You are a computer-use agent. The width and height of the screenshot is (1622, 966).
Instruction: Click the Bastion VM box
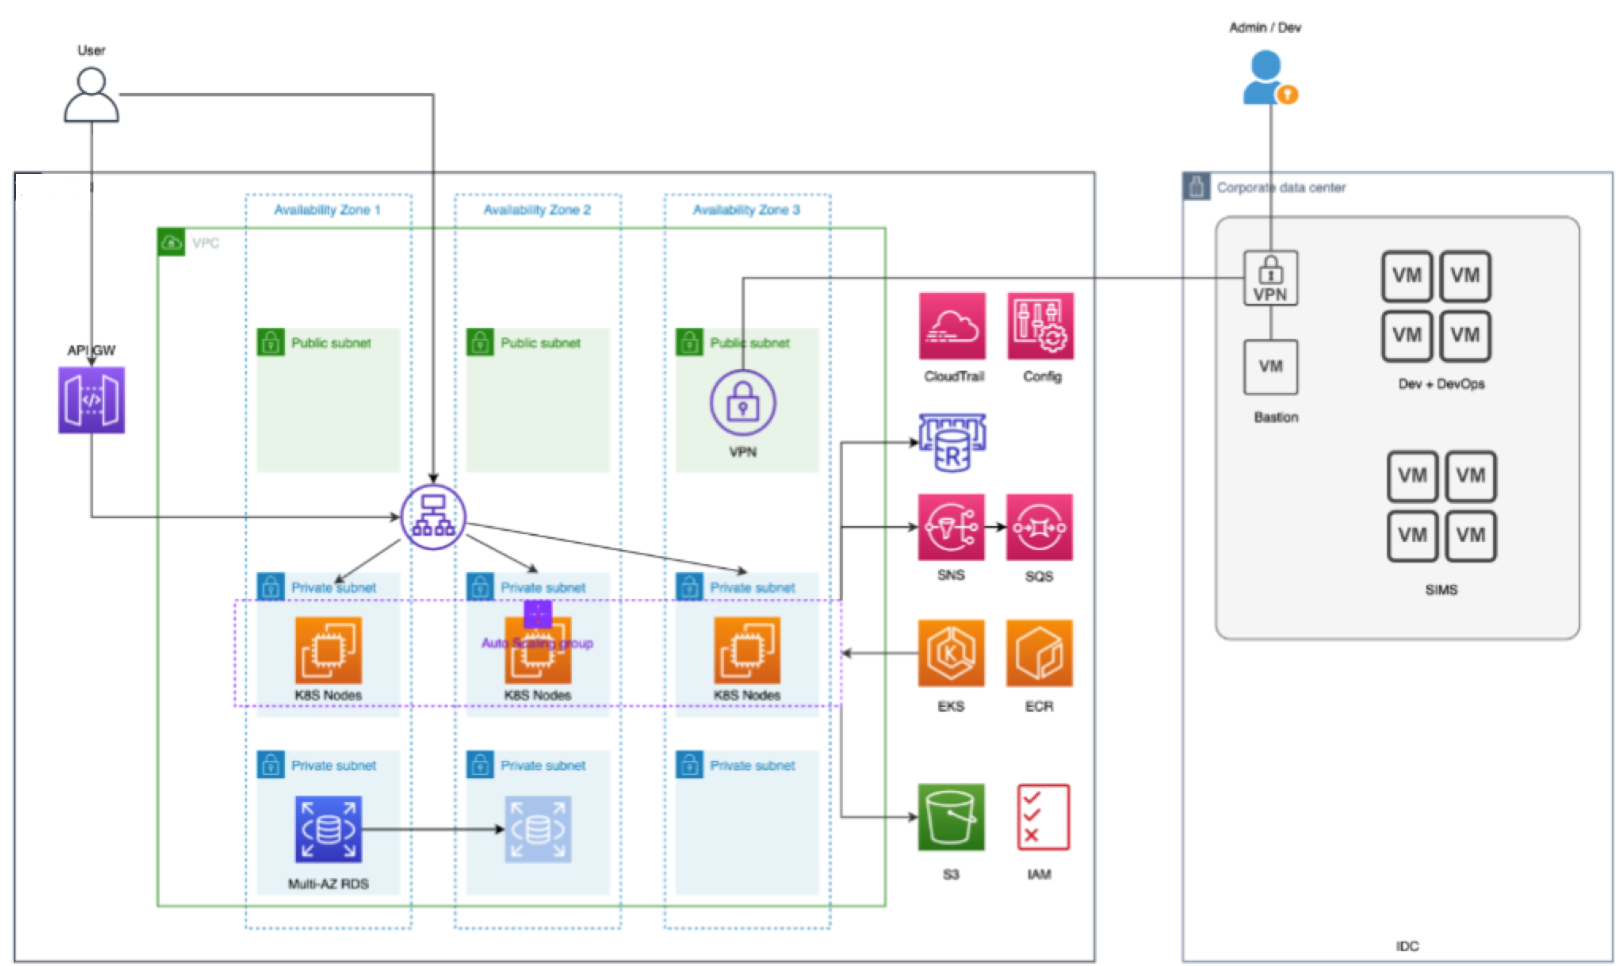tap(1270, 367)
